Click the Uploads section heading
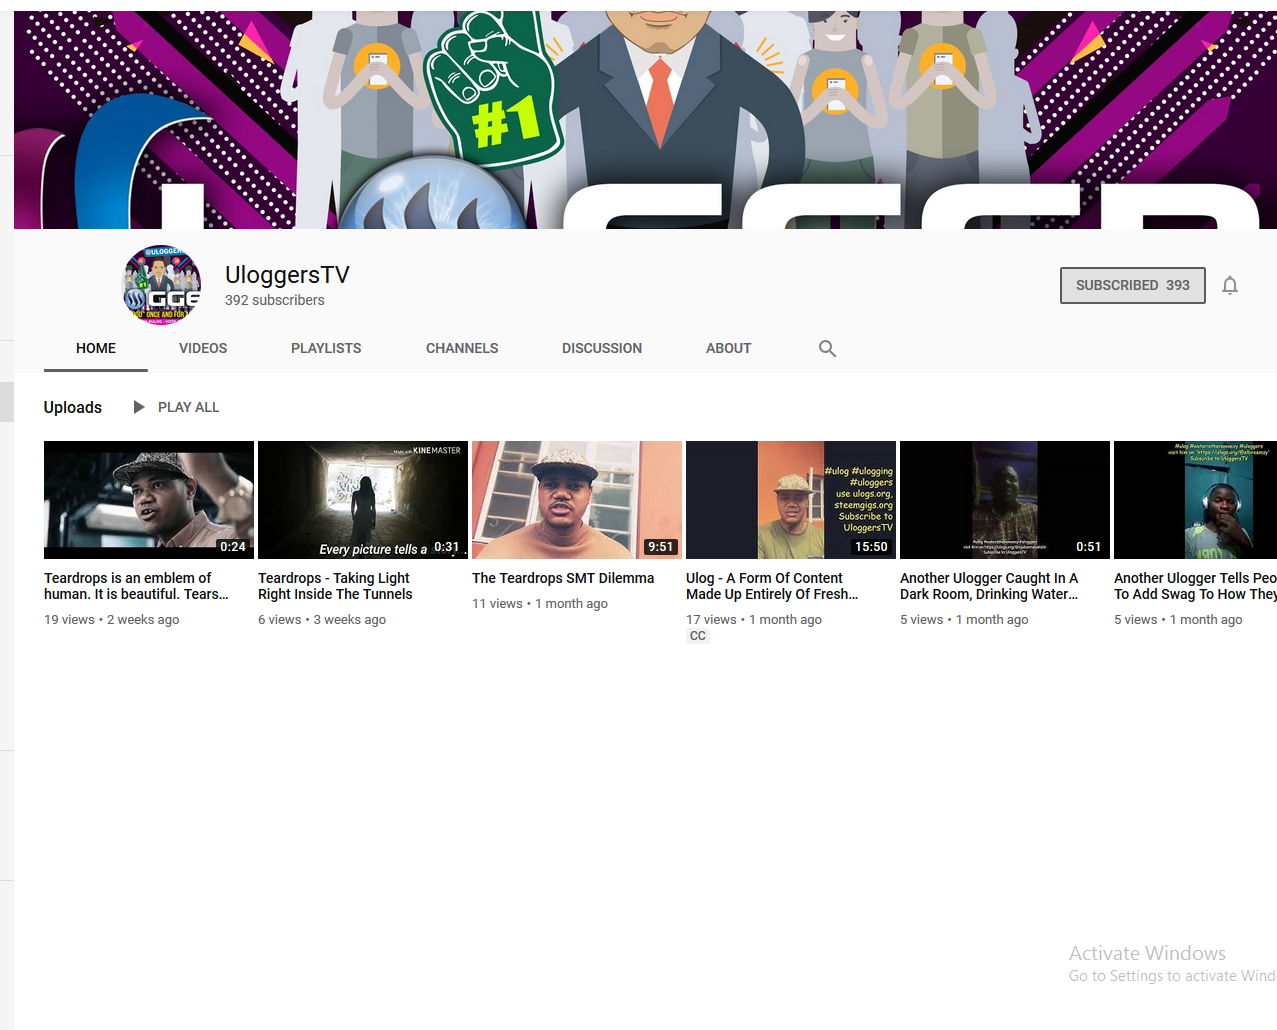 coord(73,407)
